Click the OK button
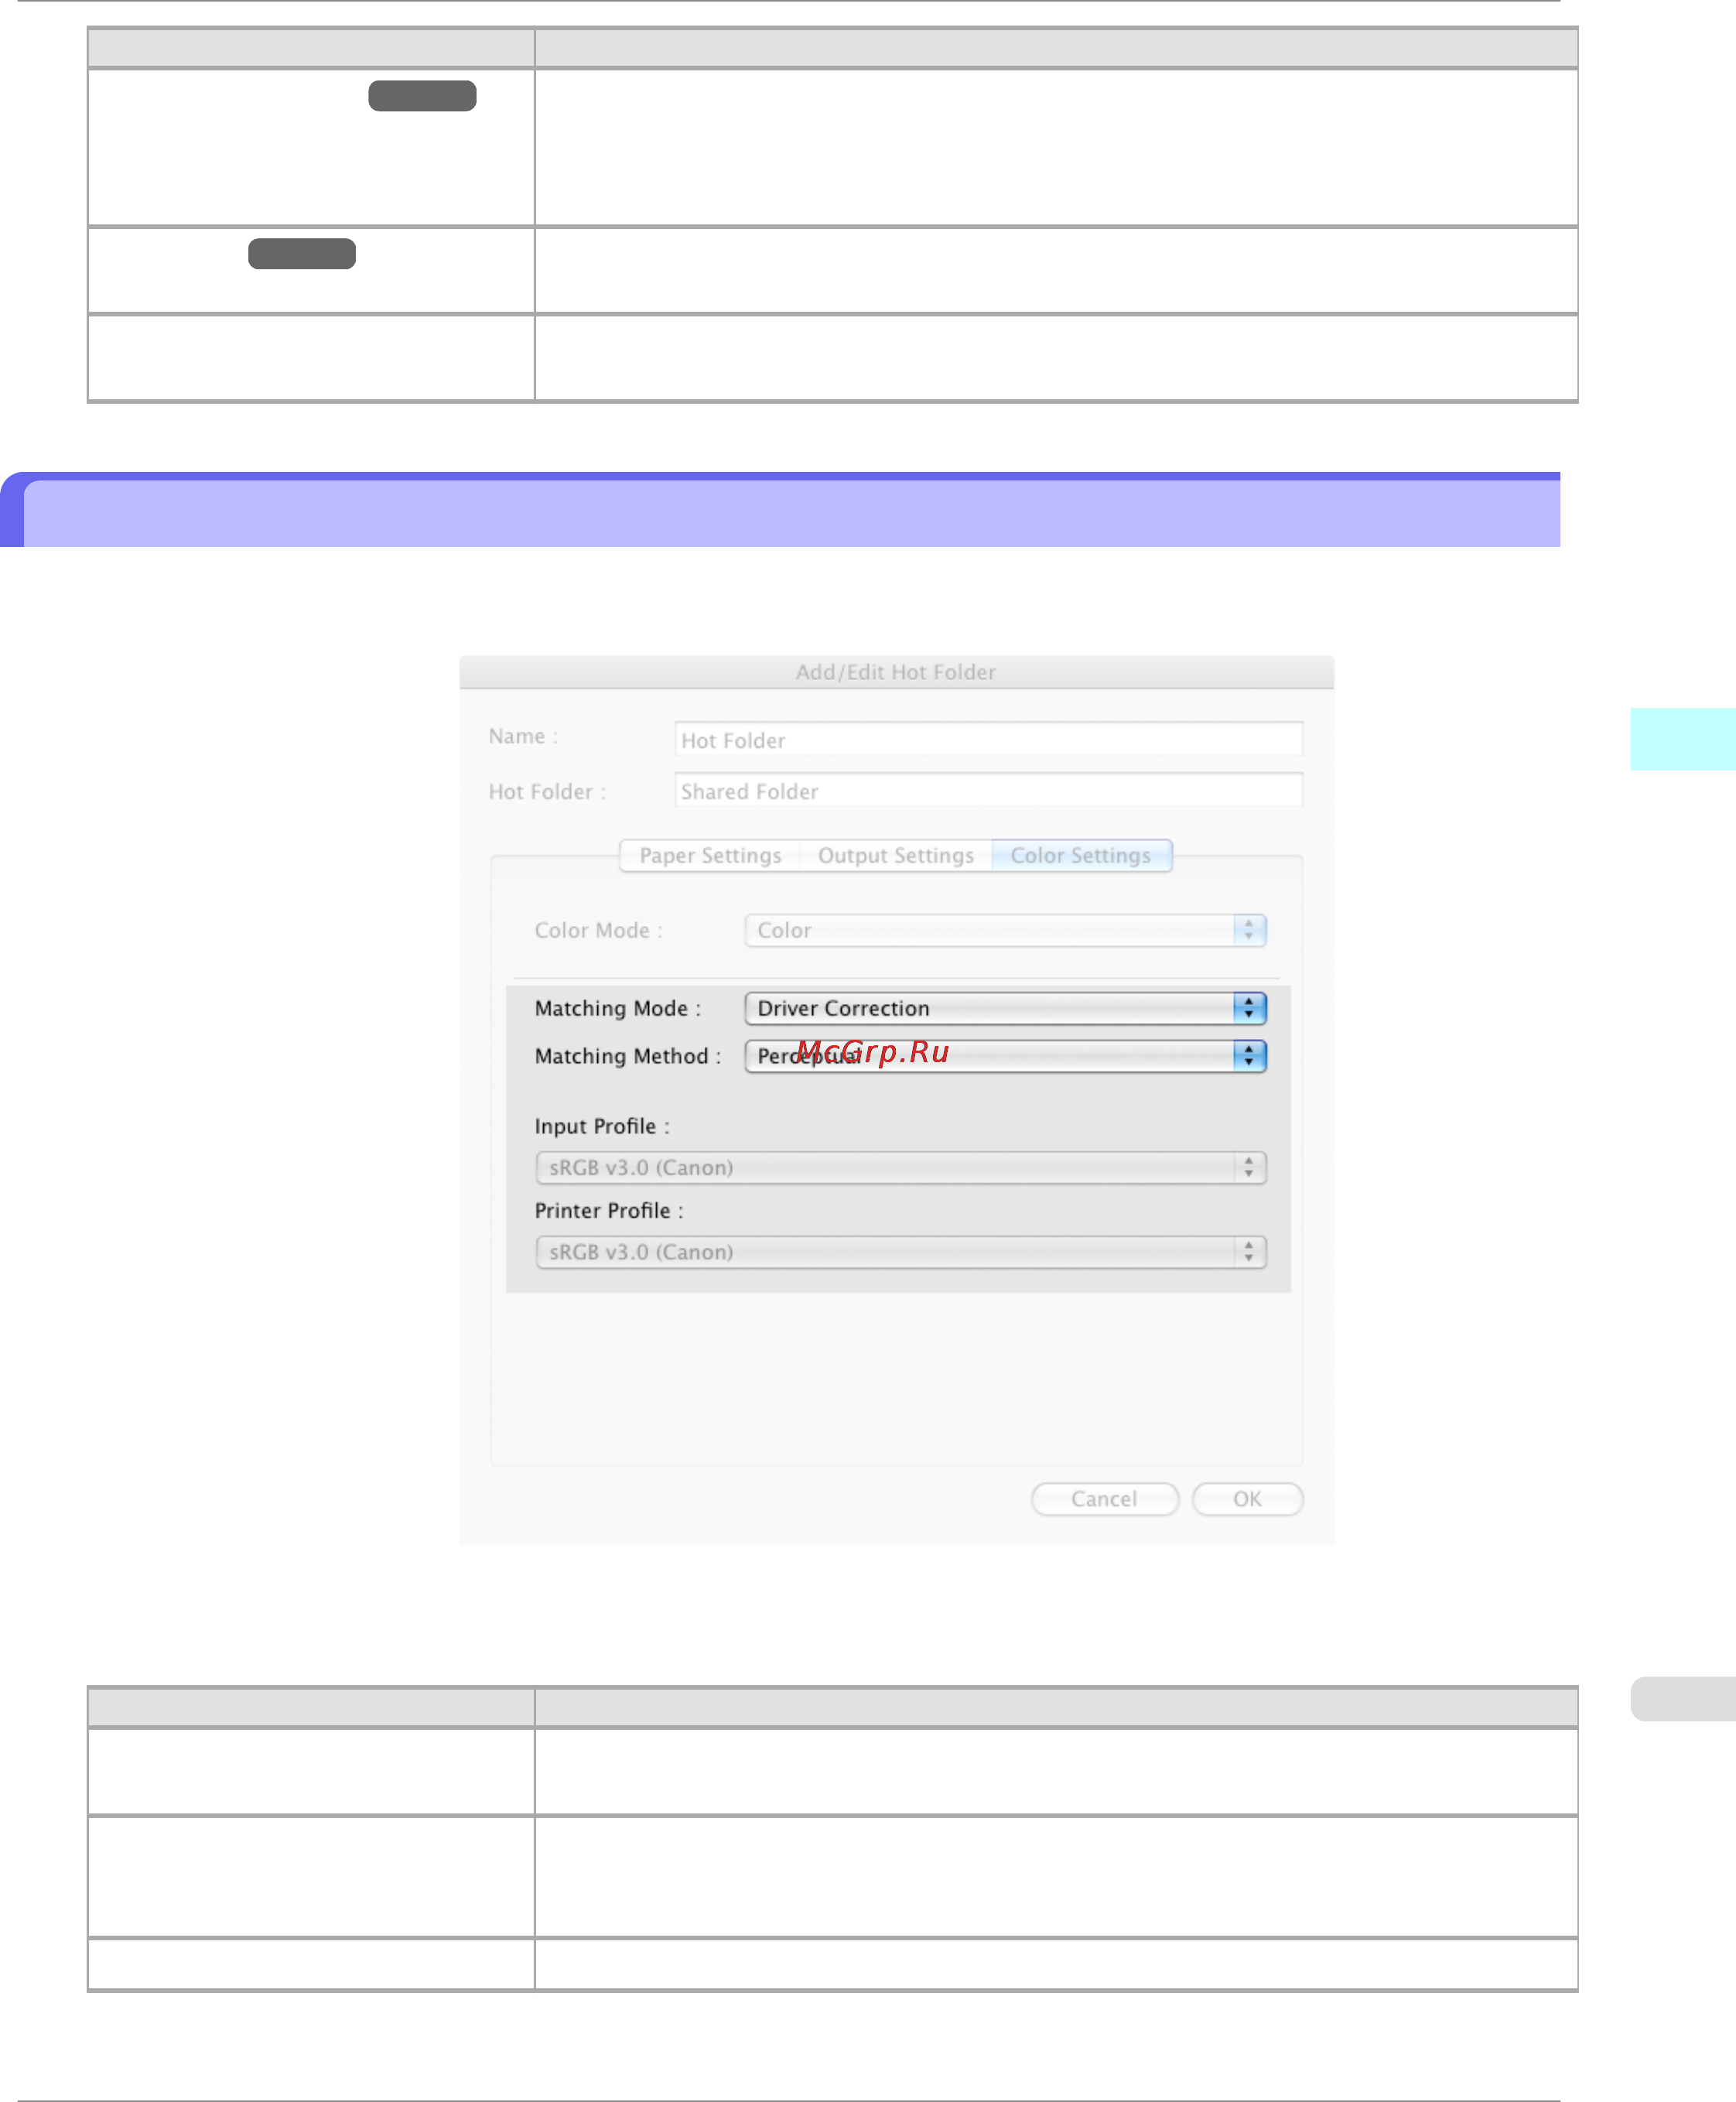Screen dimensions: 1736x2102 pos(1247,1499)
